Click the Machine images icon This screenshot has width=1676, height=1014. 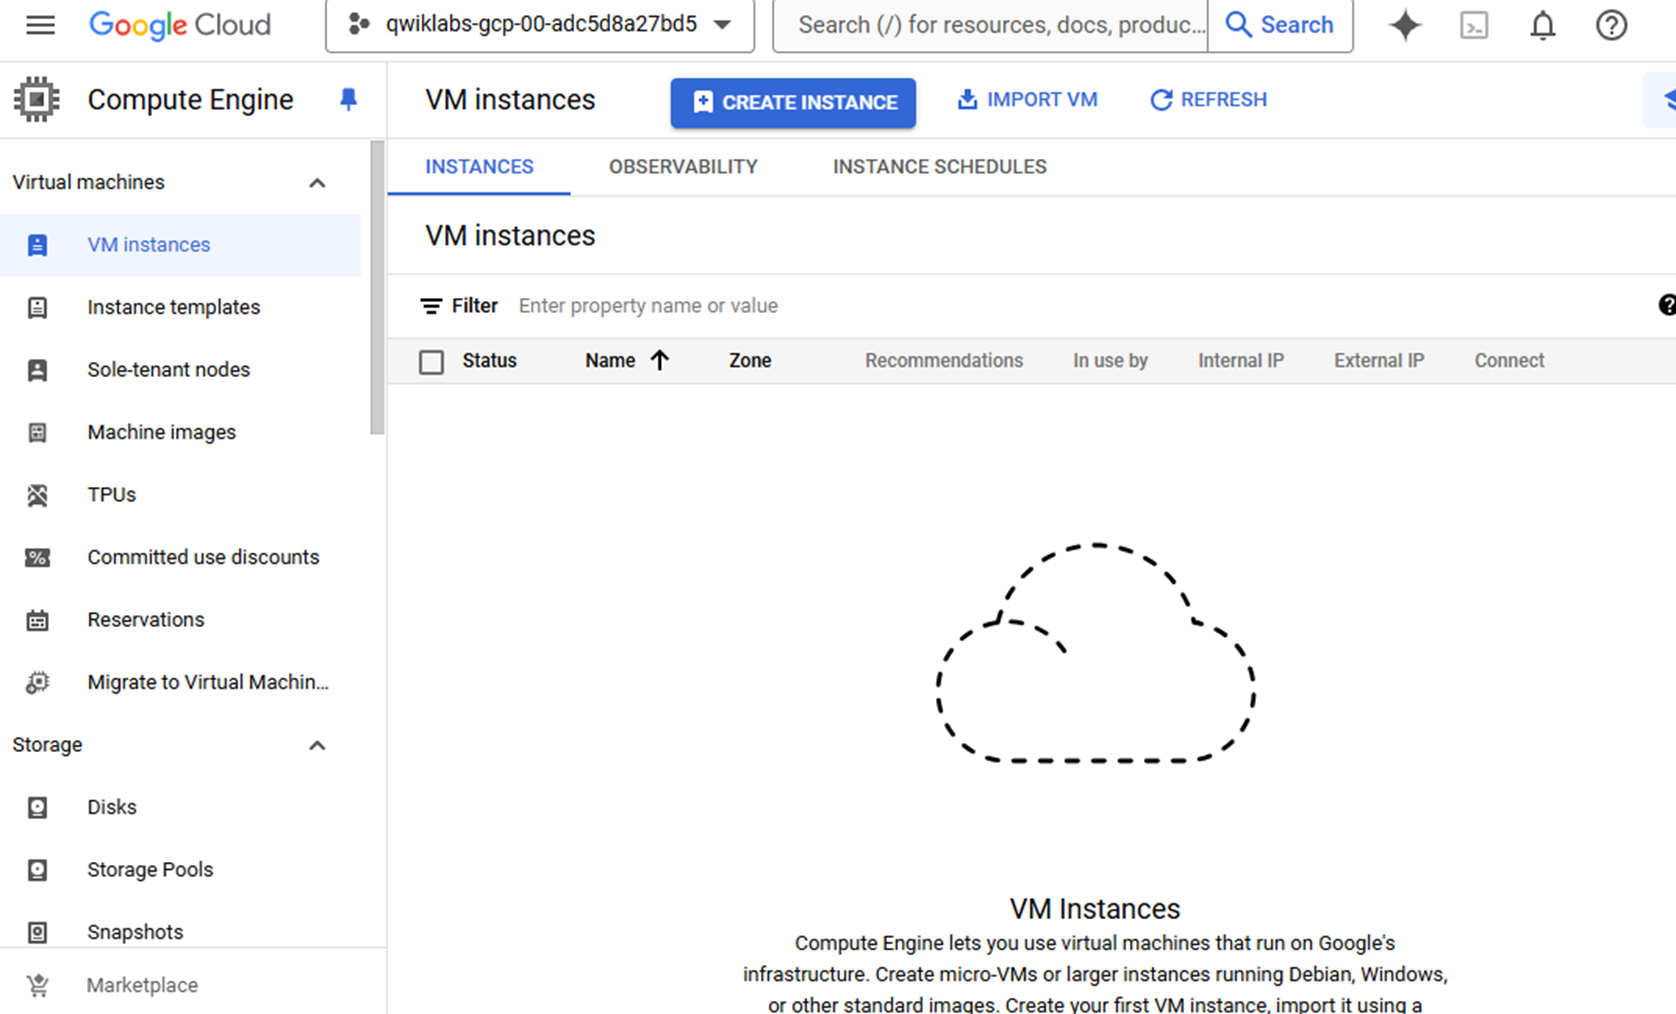37,432
